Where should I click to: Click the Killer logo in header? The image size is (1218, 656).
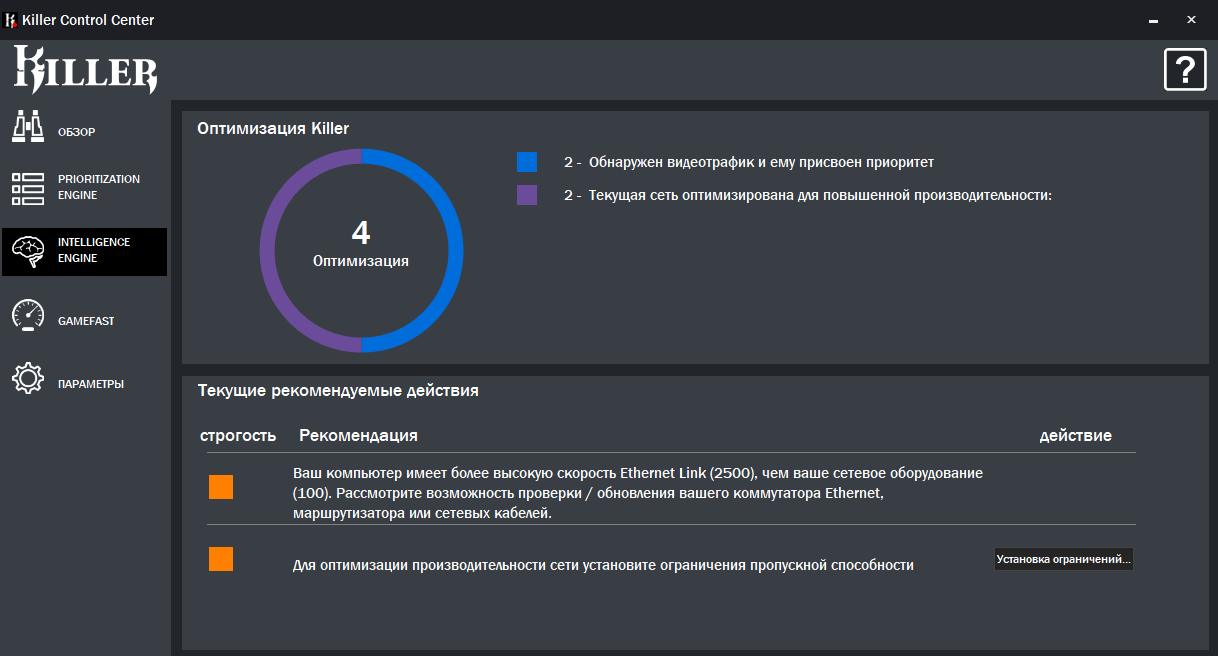(x=85, y=70)
